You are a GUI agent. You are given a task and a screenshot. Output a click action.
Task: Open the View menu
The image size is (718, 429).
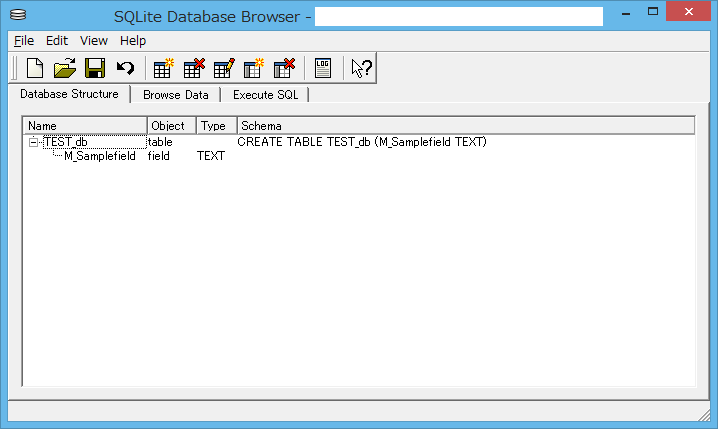(93, 41)
